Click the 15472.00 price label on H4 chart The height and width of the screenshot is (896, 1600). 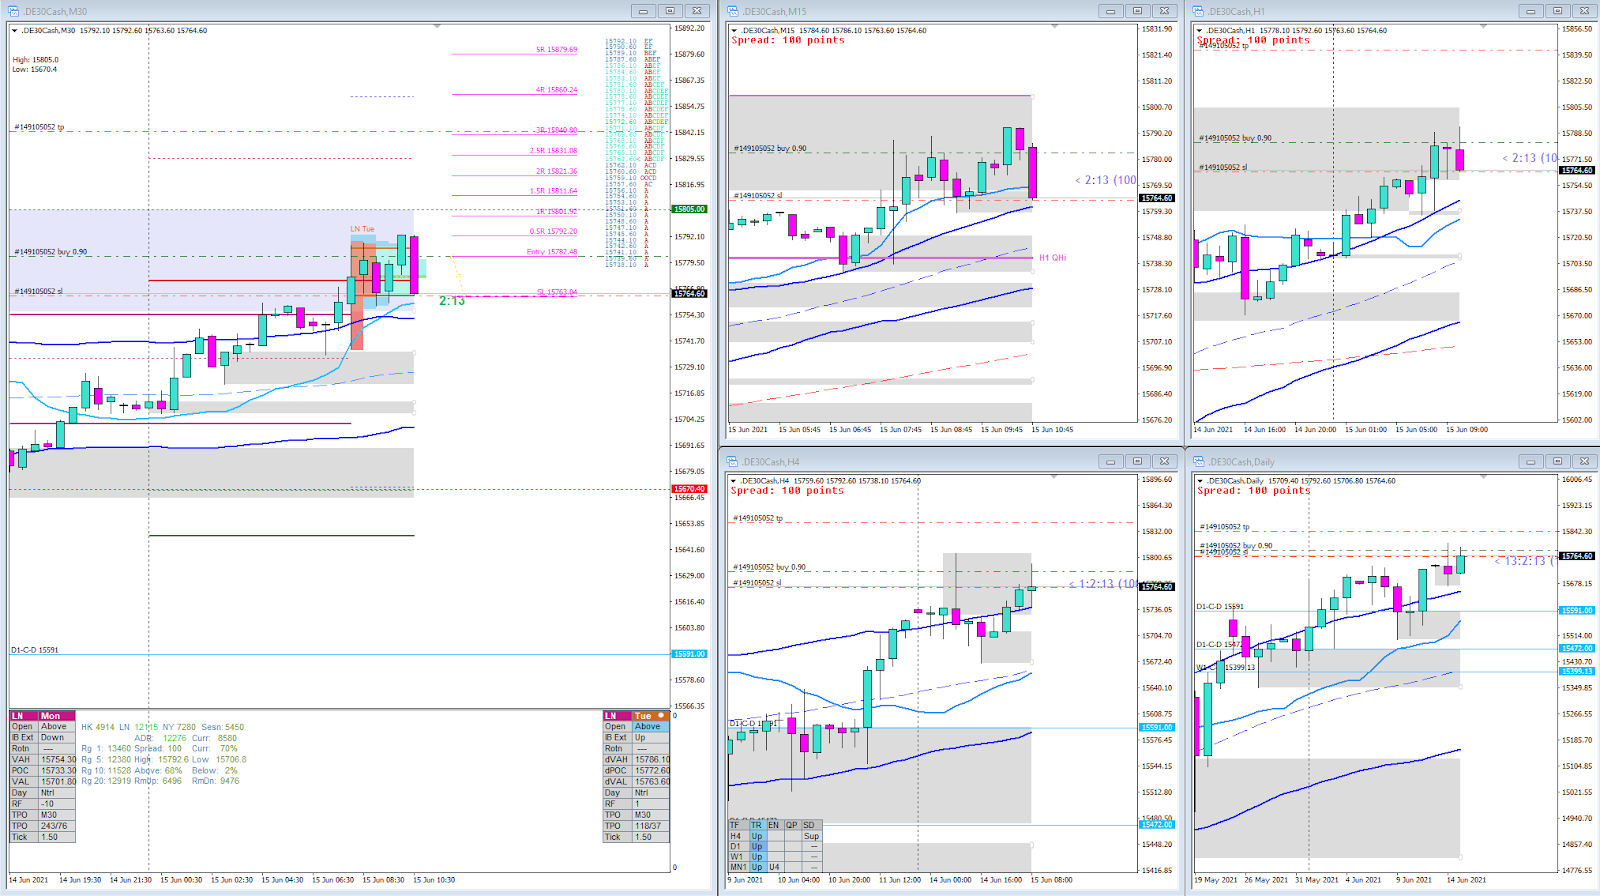click(x=1157, y=825)
